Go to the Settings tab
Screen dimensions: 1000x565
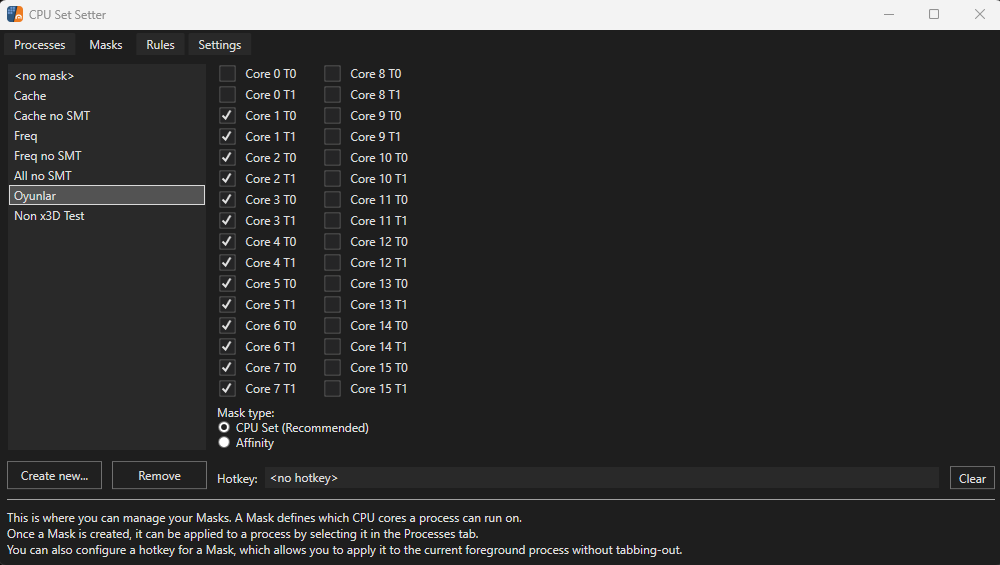tap(219, 45)
